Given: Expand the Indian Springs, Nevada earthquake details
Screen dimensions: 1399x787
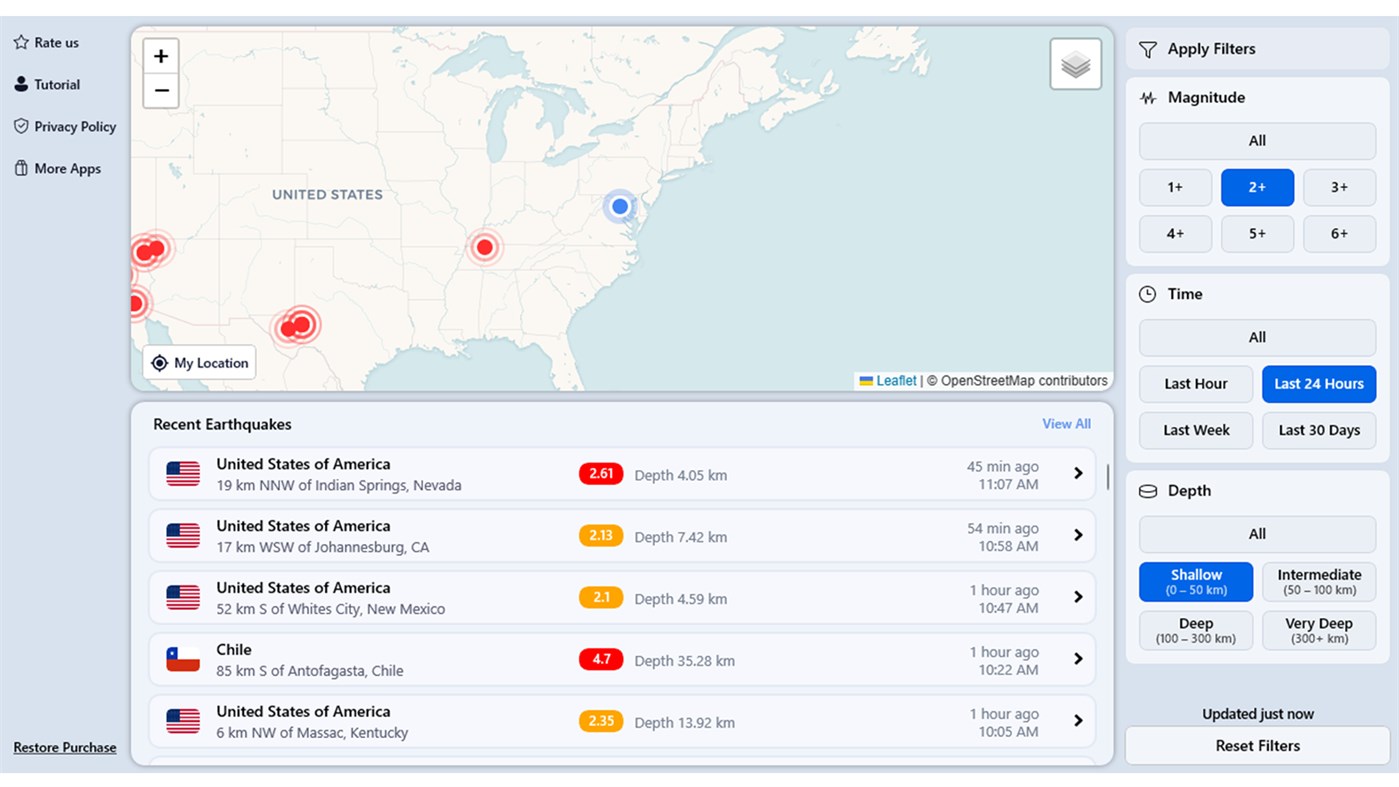Looking at the screenshot, I should [1078, 474].
